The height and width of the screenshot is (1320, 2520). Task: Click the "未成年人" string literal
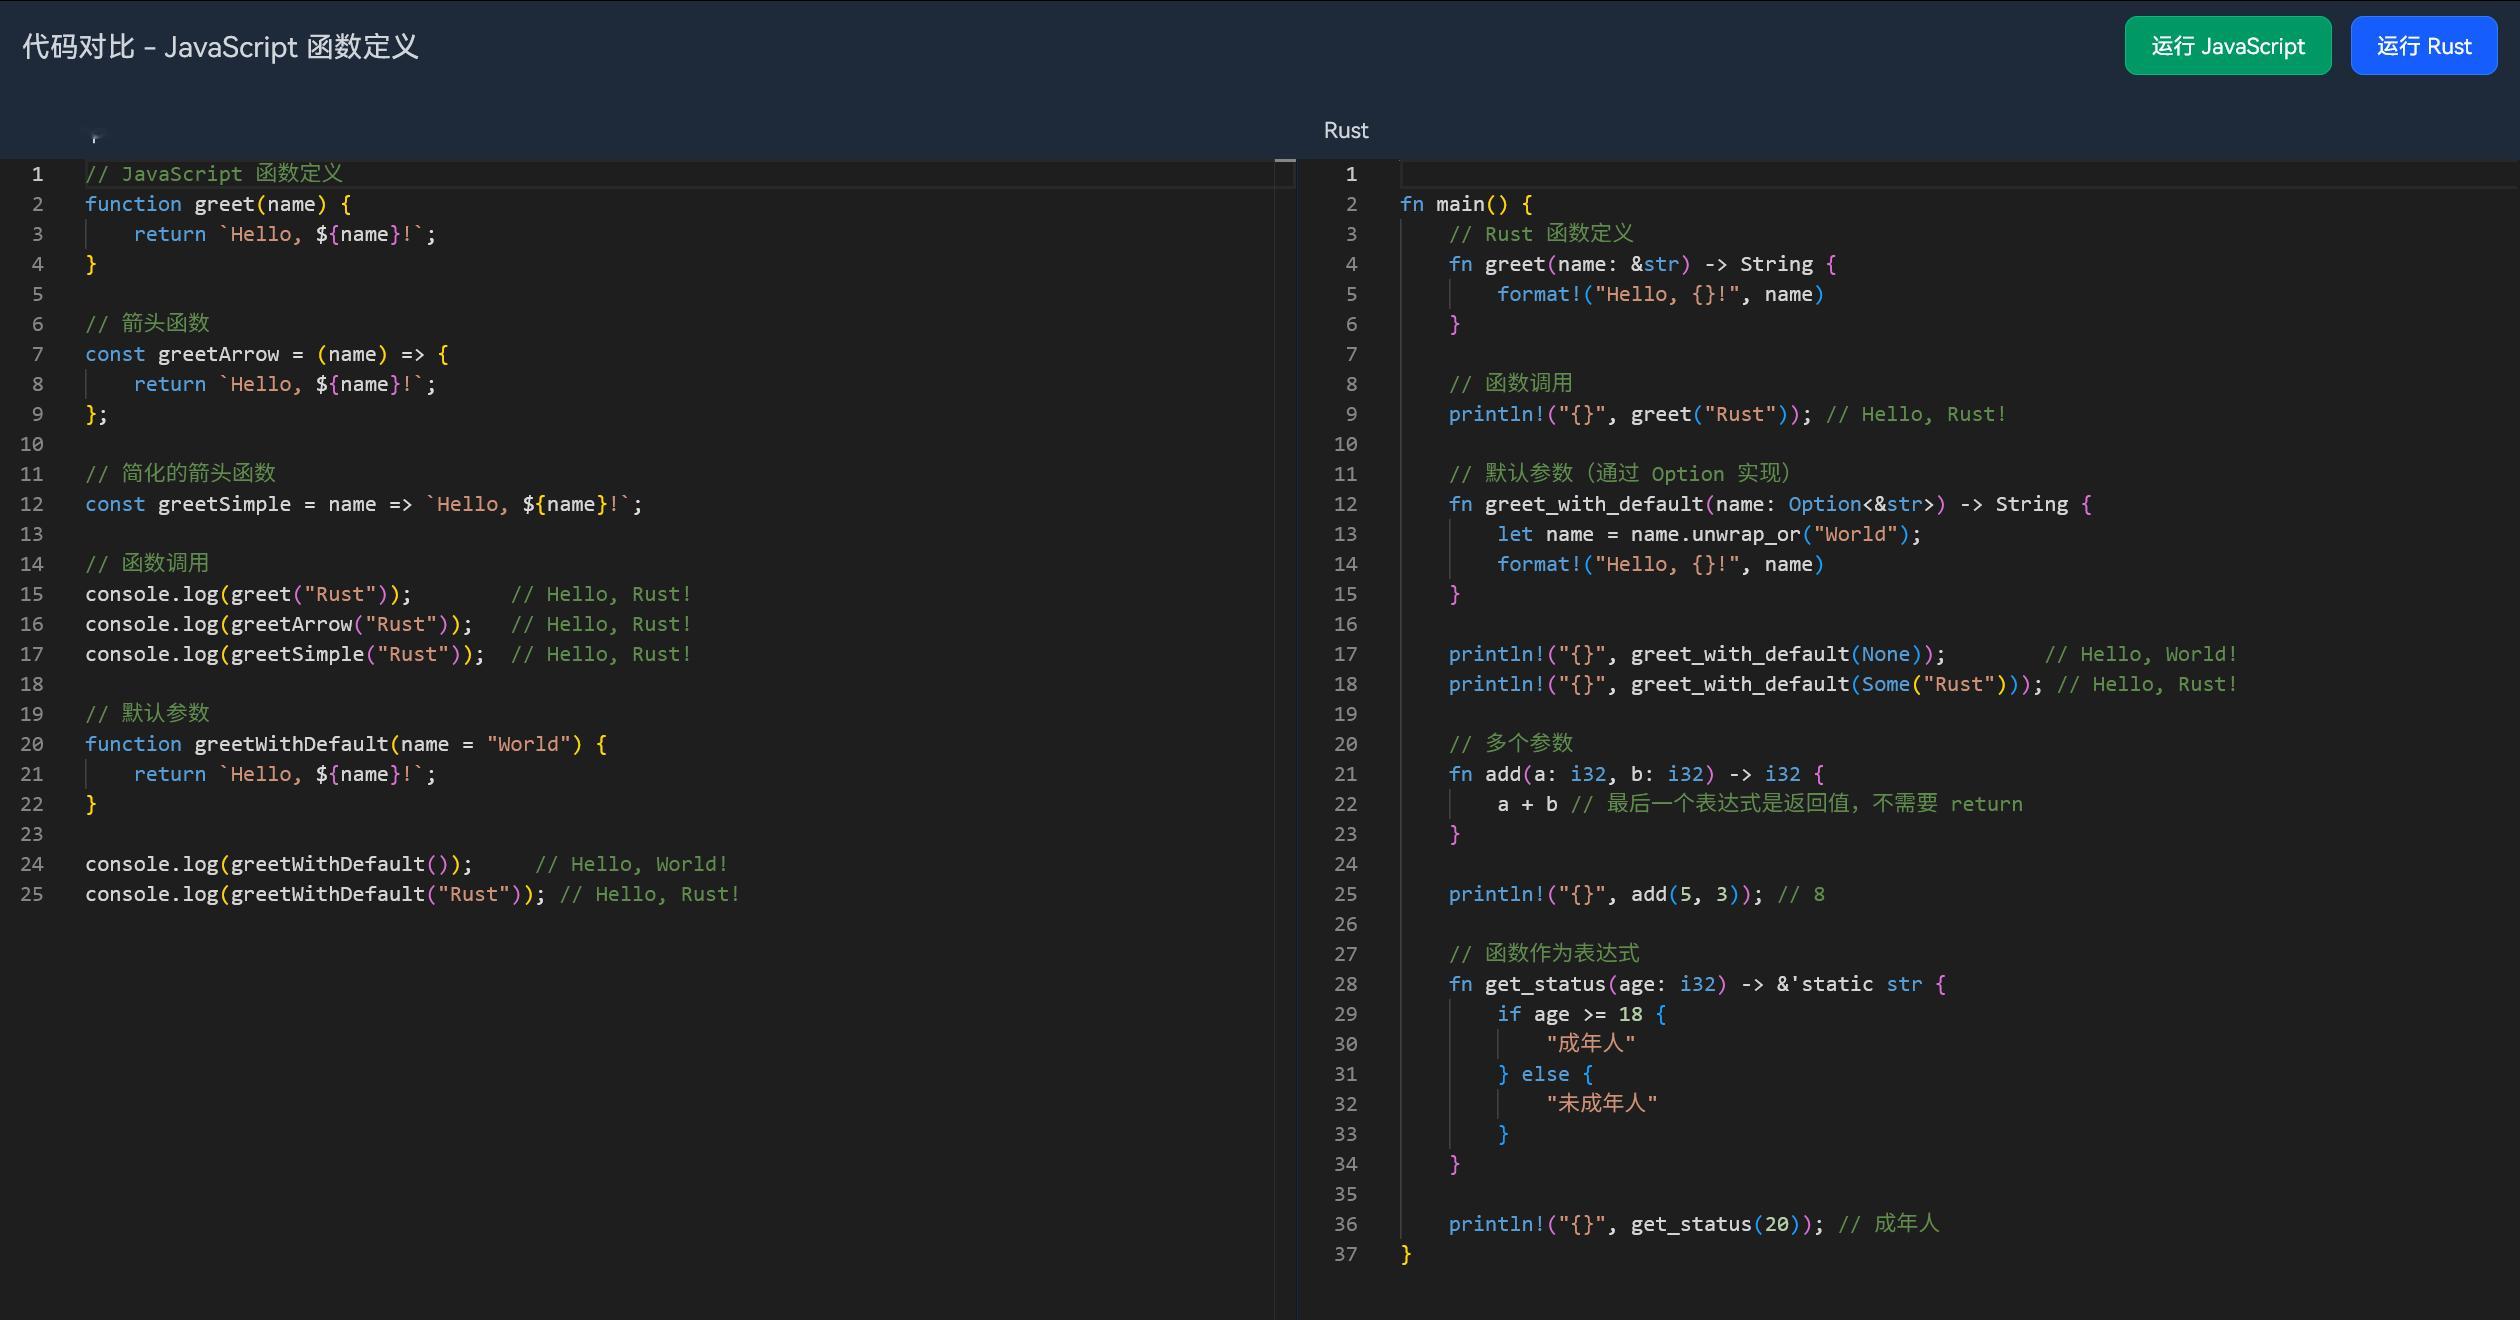1601,1104
